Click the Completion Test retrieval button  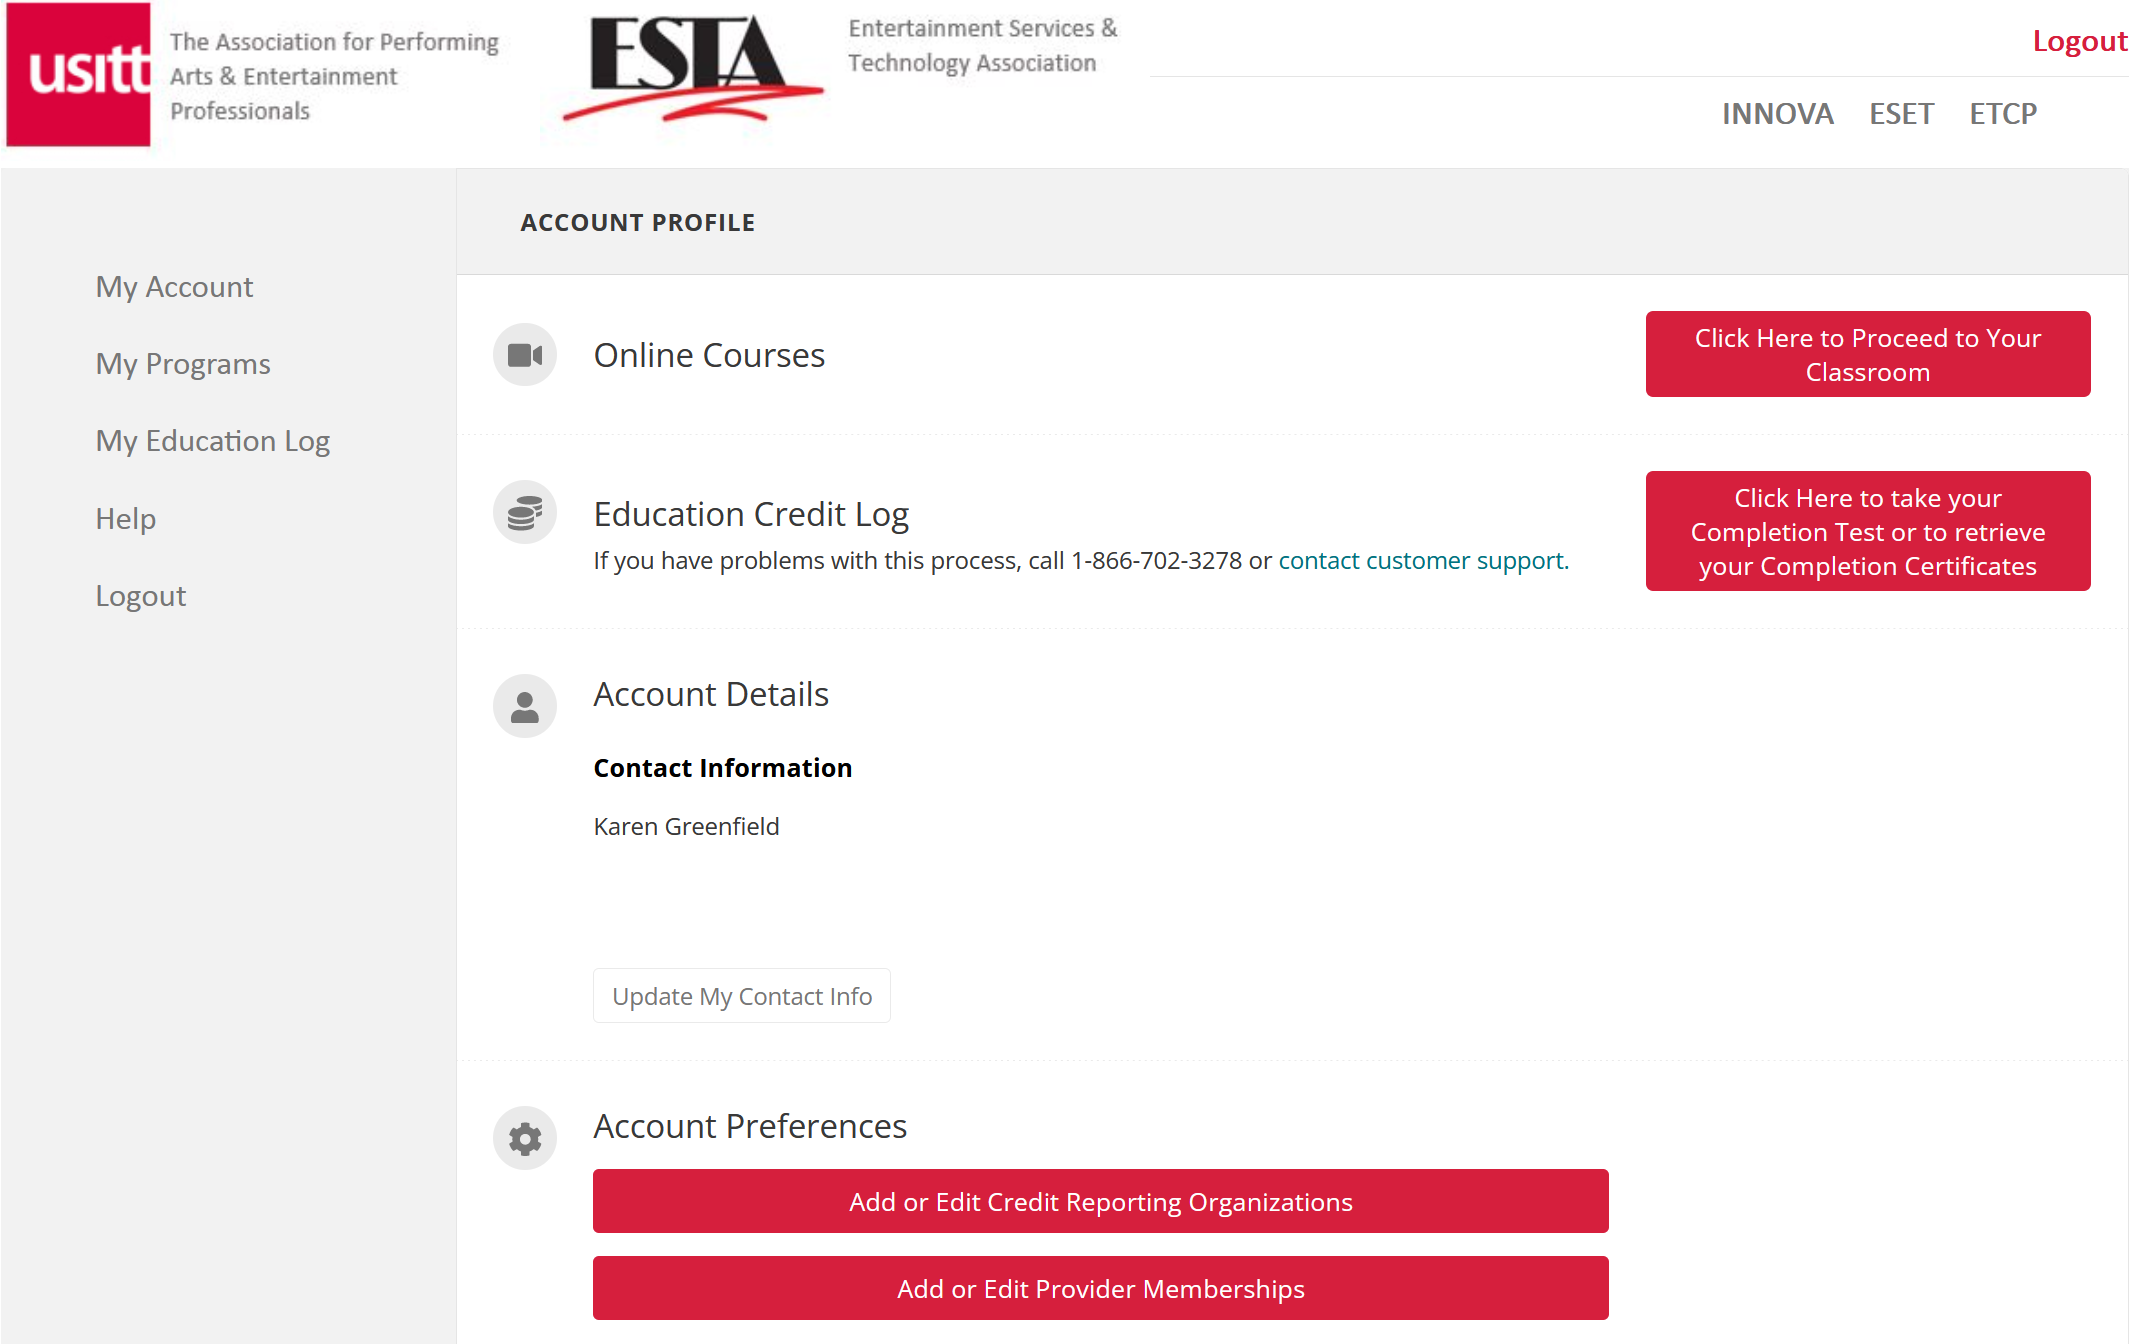[x=1869, y=531]
